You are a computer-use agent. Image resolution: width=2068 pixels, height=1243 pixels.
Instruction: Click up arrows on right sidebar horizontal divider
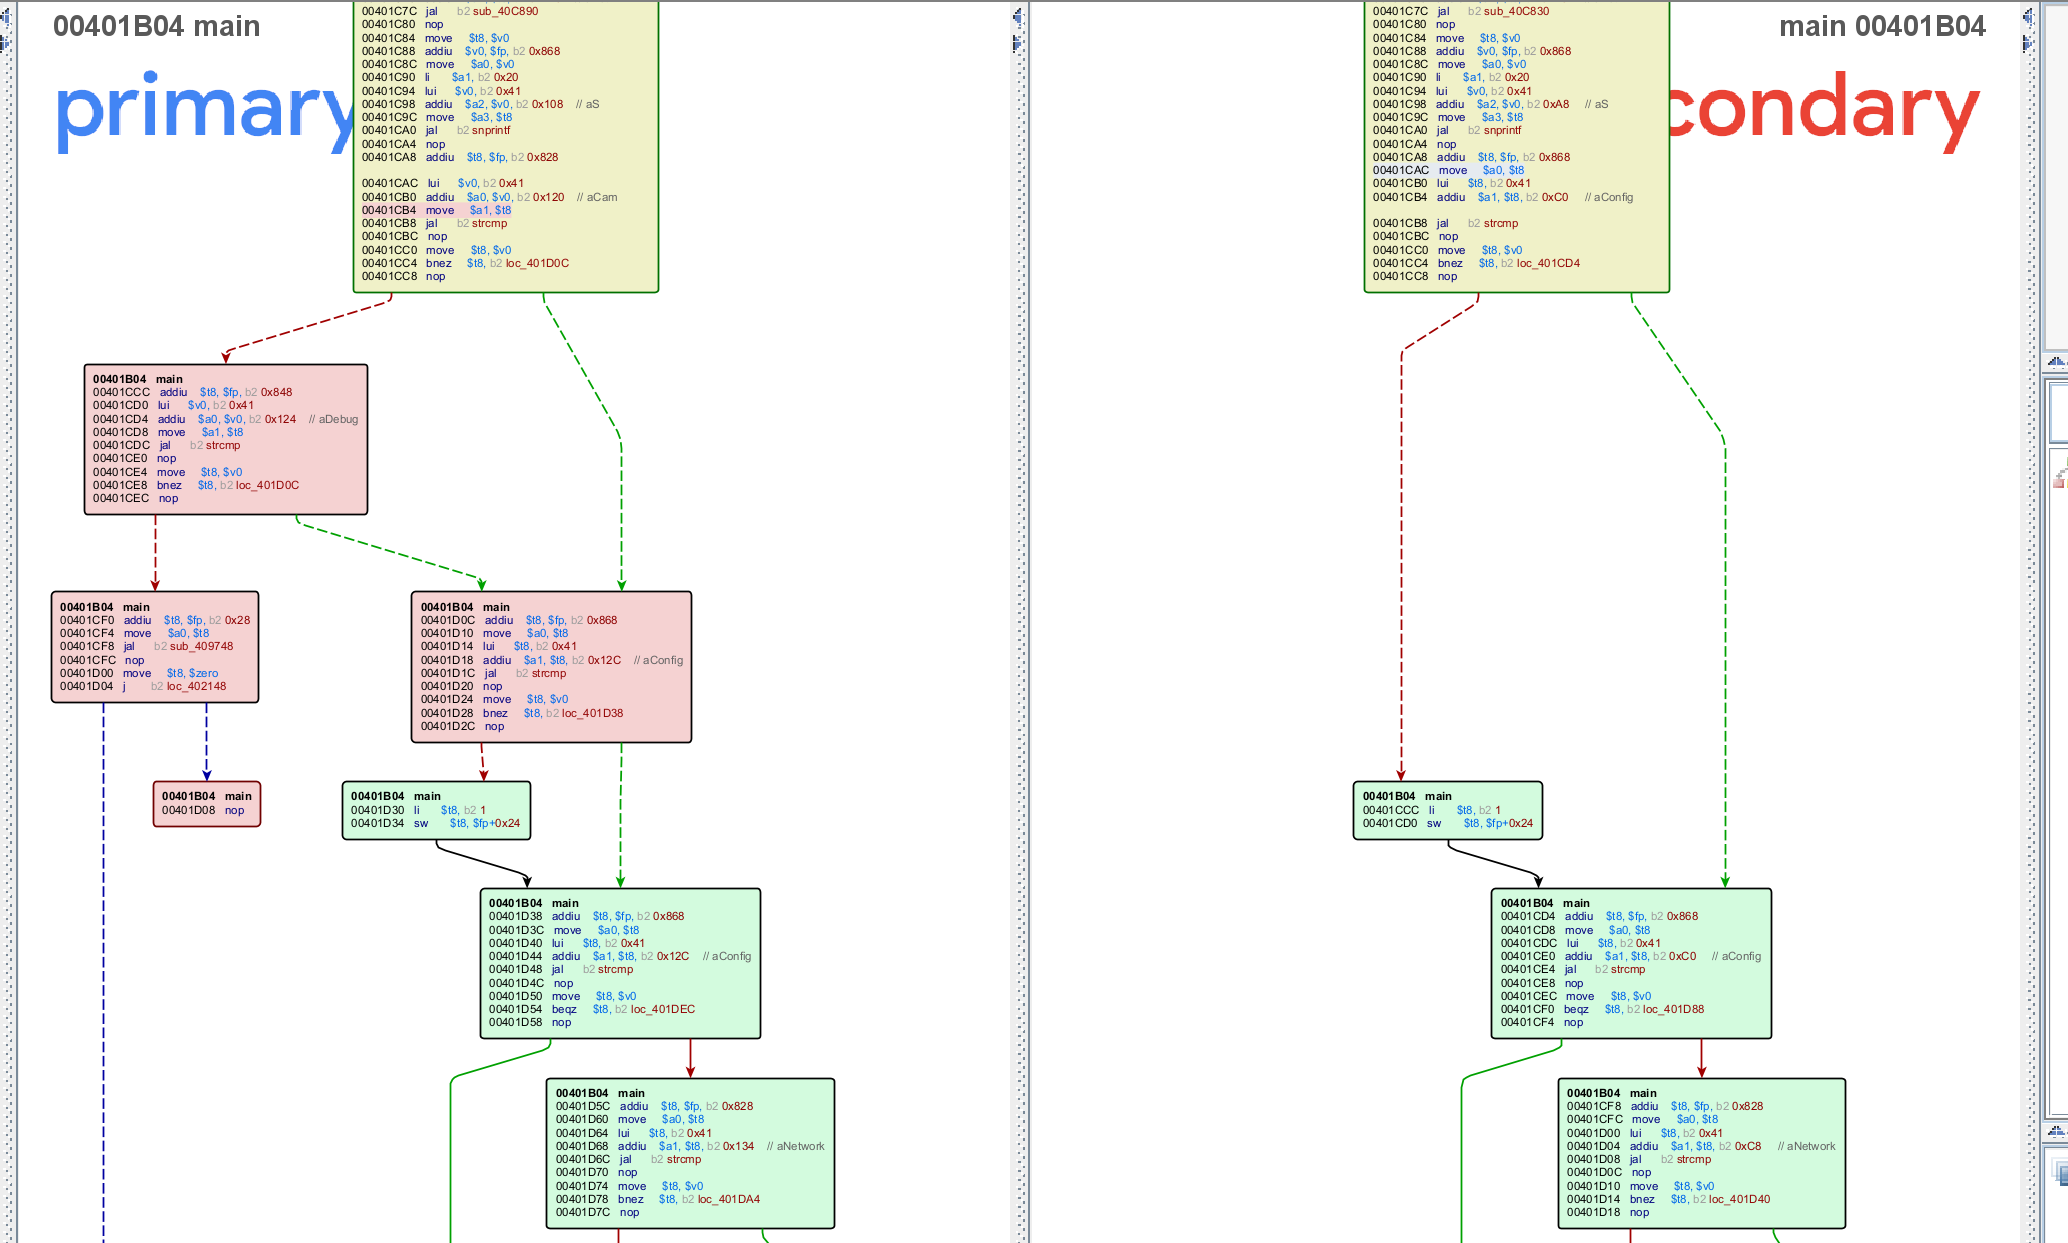click(x=2056, y=362)
